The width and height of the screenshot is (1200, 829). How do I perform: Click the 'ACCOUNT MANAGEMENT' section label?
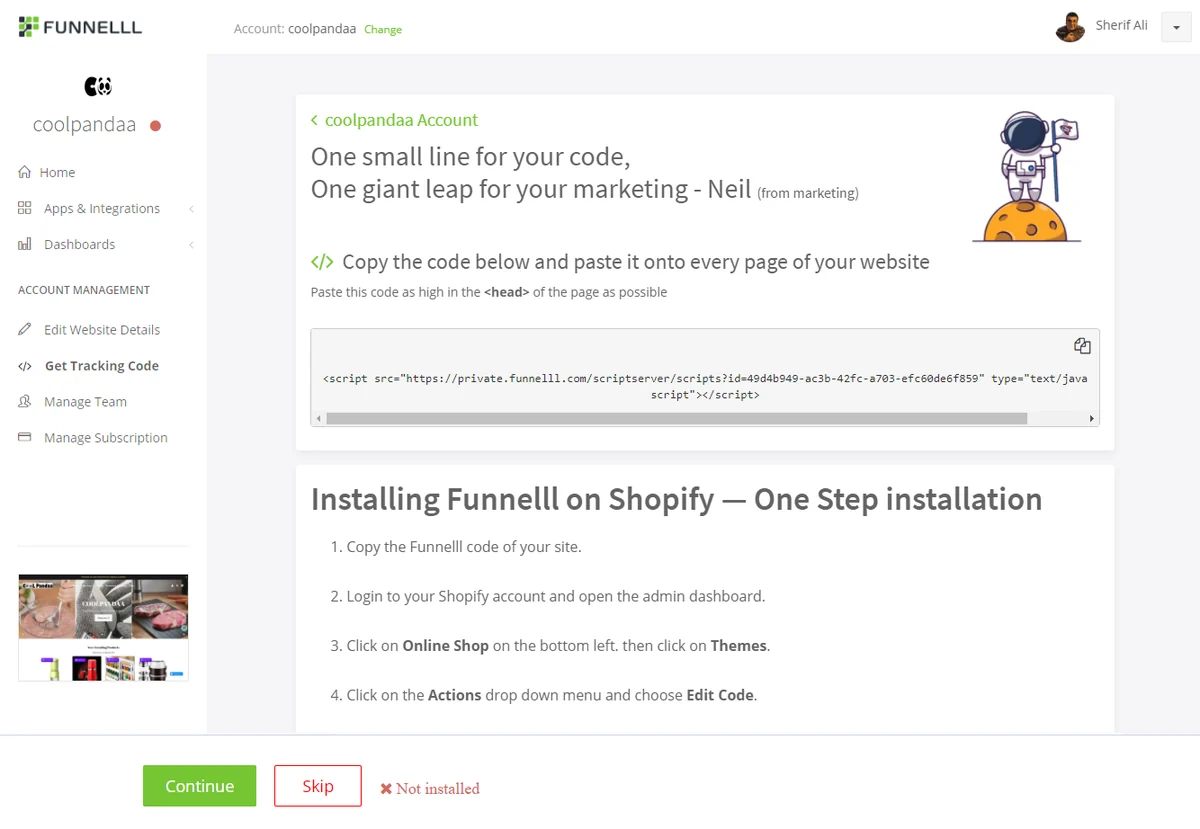(x=84, y=290)
